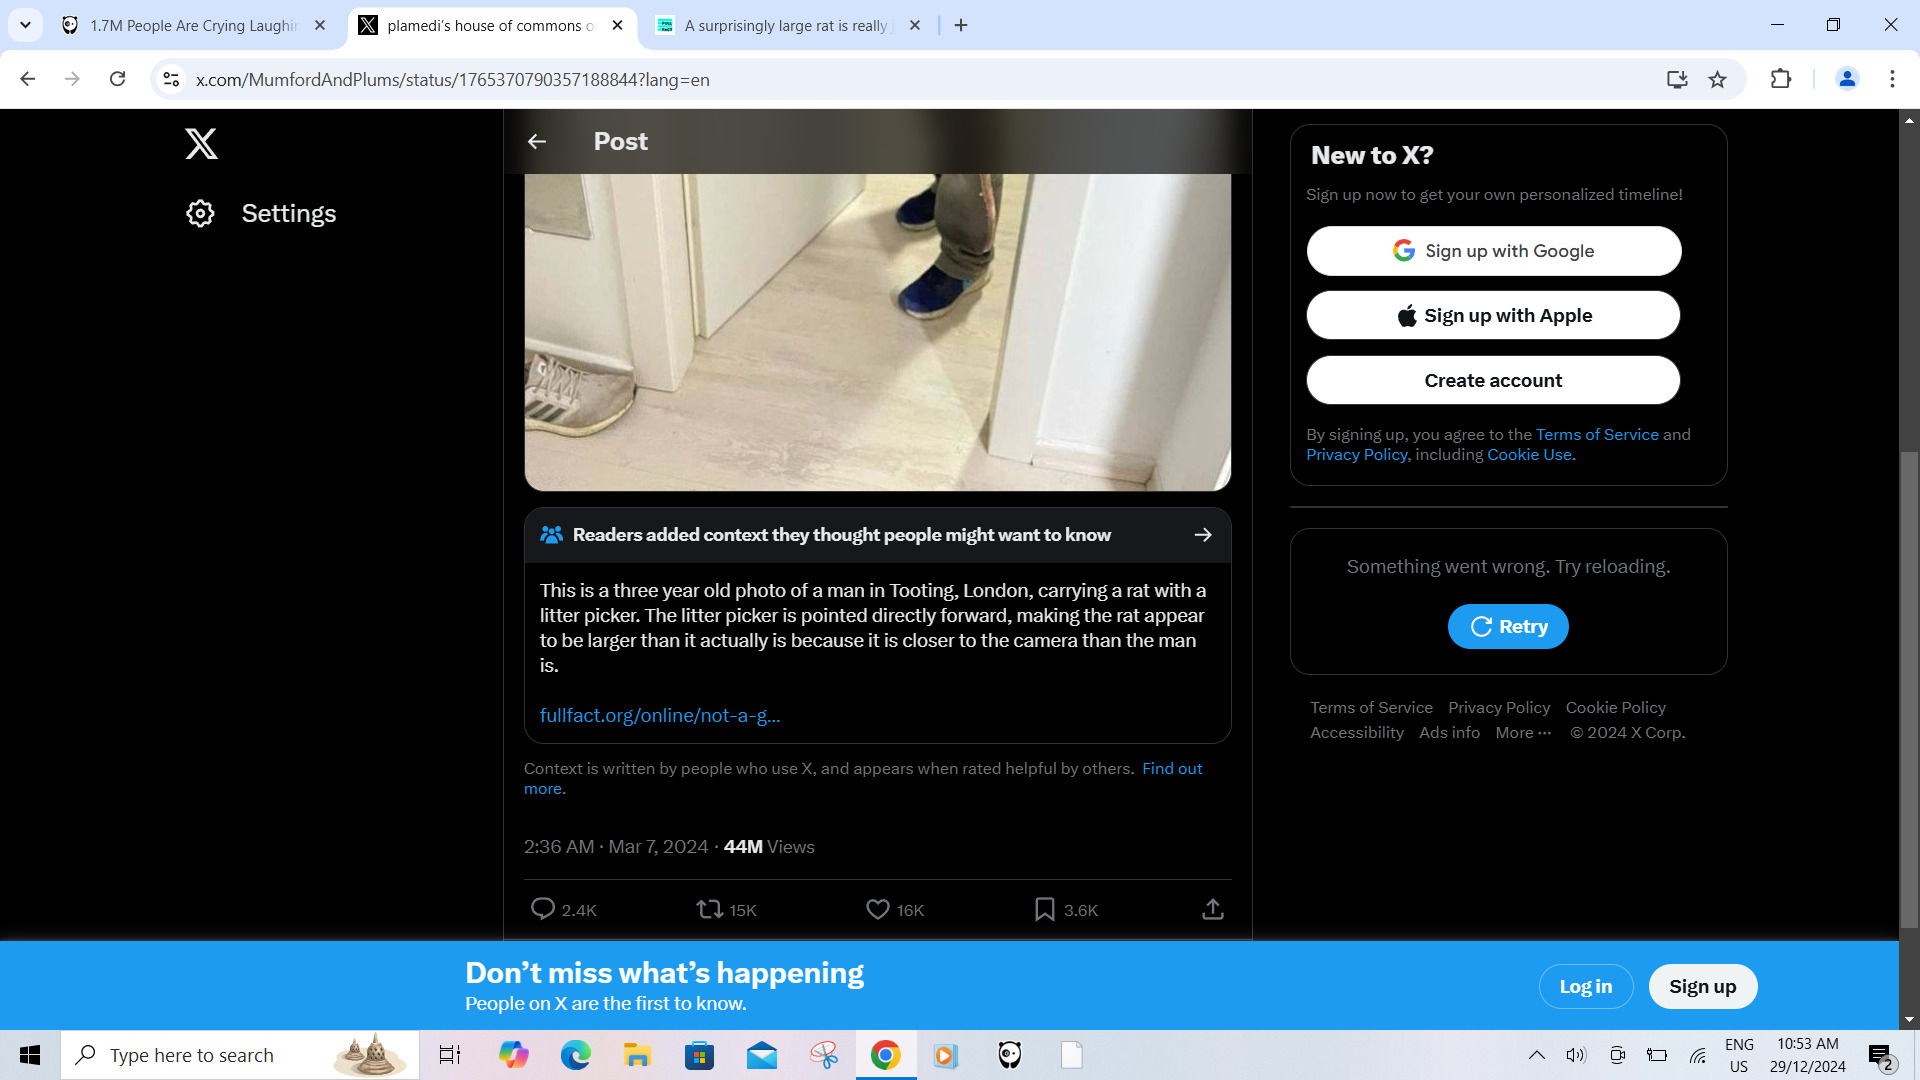
Task: Click the share upload icon
Action: [x=1213, y=909]
